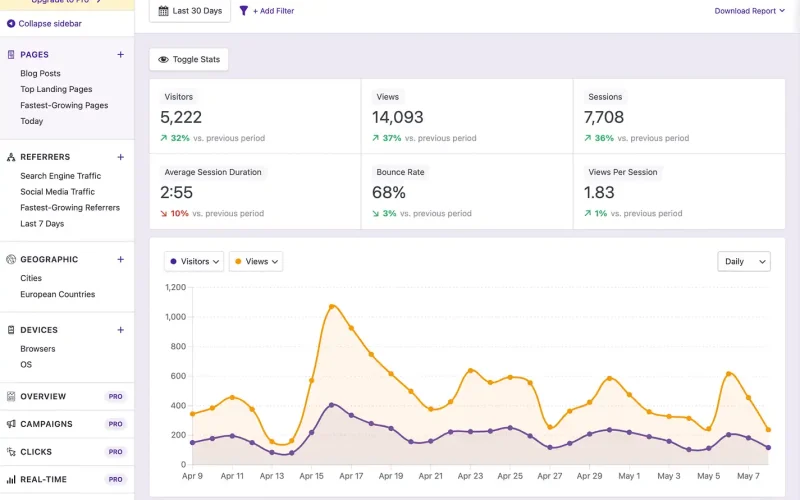The image size is (800, 500).
Task: Click the purple Visitors legend dot
Action: click(x=174, y=261)
